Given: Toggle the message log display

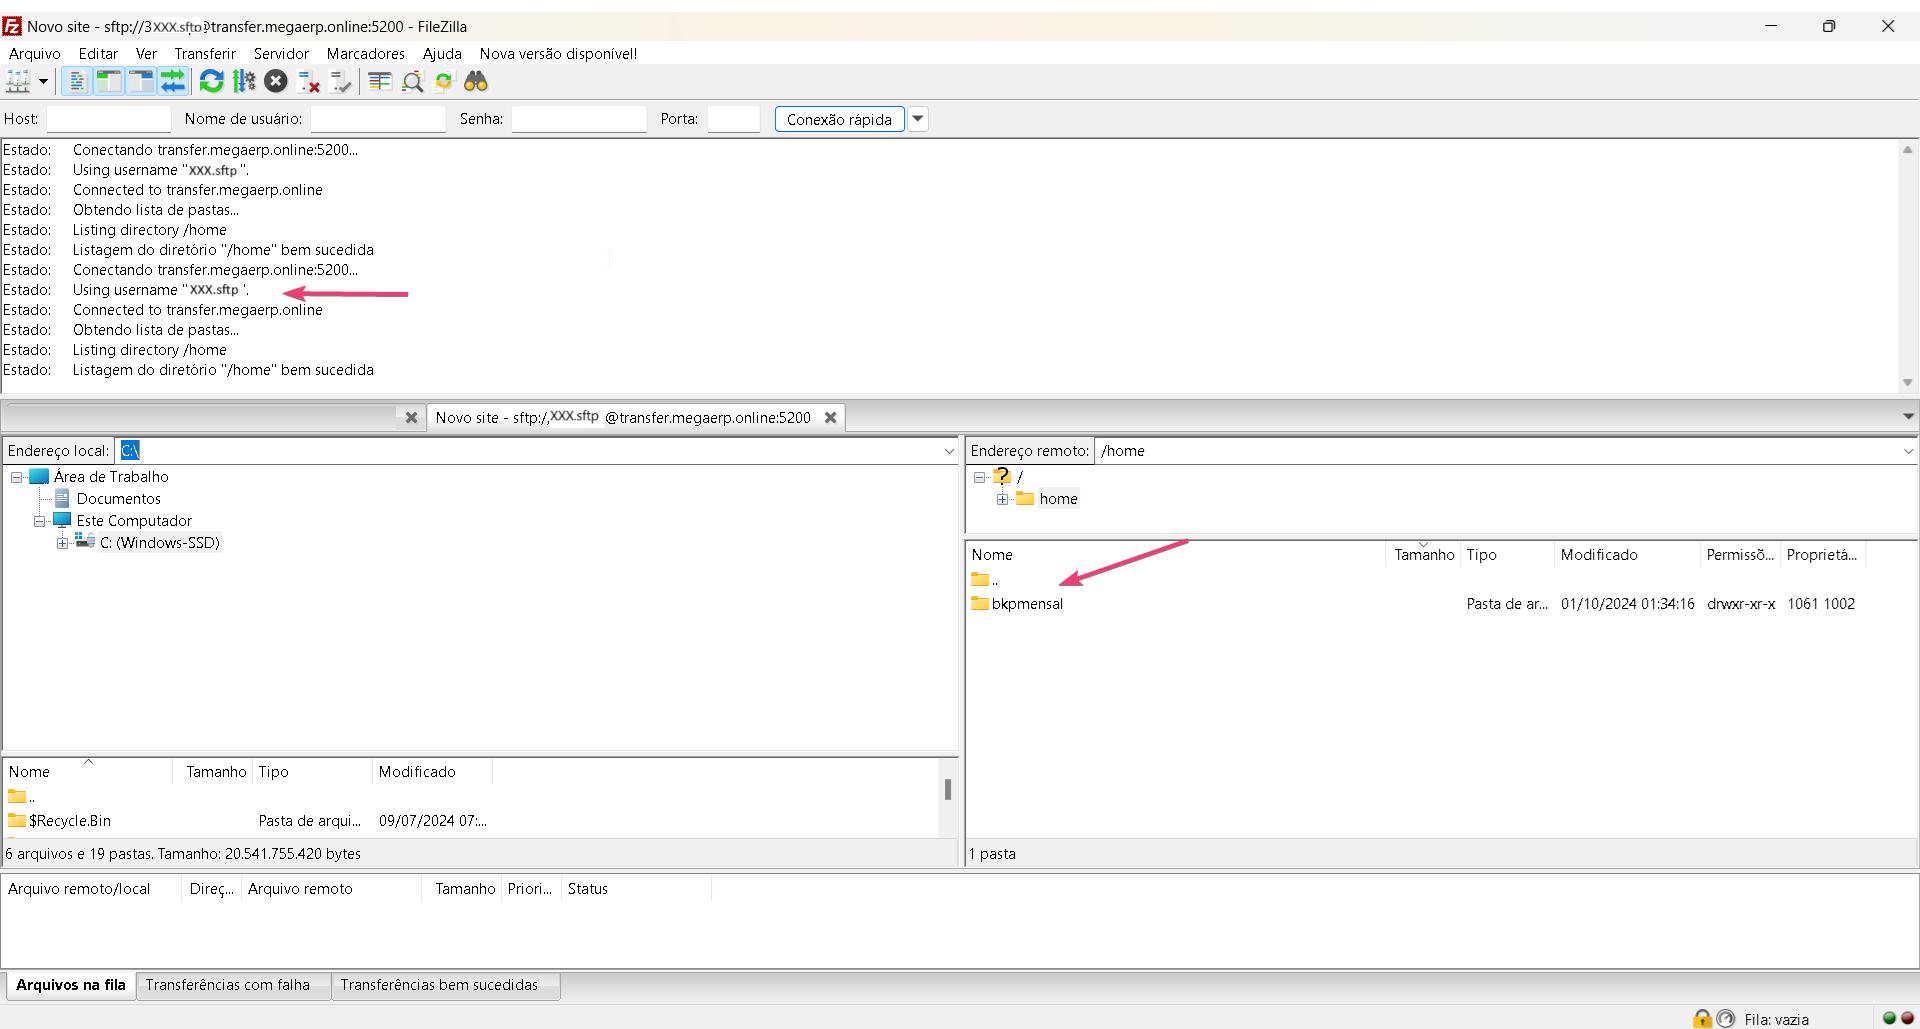Looking at the screenshot, I should tap(76, 82).
